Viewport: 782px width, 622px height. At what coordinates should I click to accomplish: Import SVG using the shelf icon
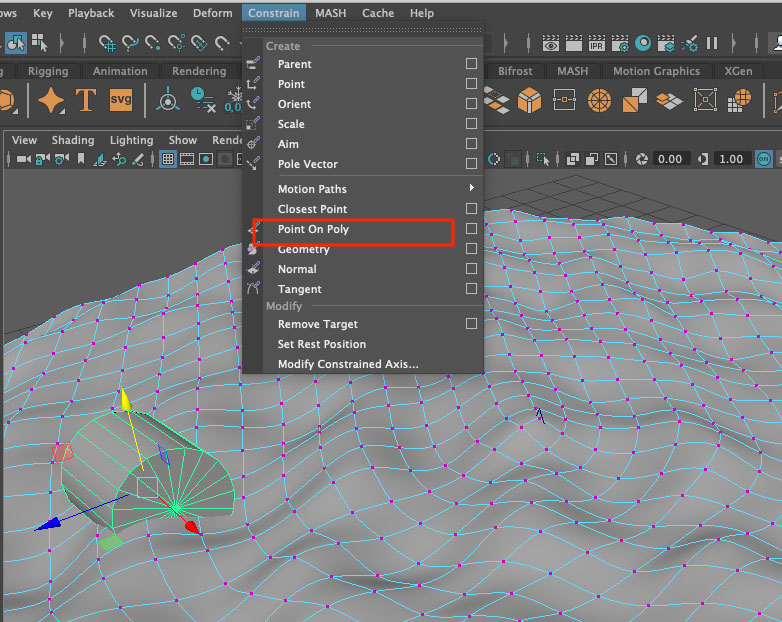[x=121, y=100]
